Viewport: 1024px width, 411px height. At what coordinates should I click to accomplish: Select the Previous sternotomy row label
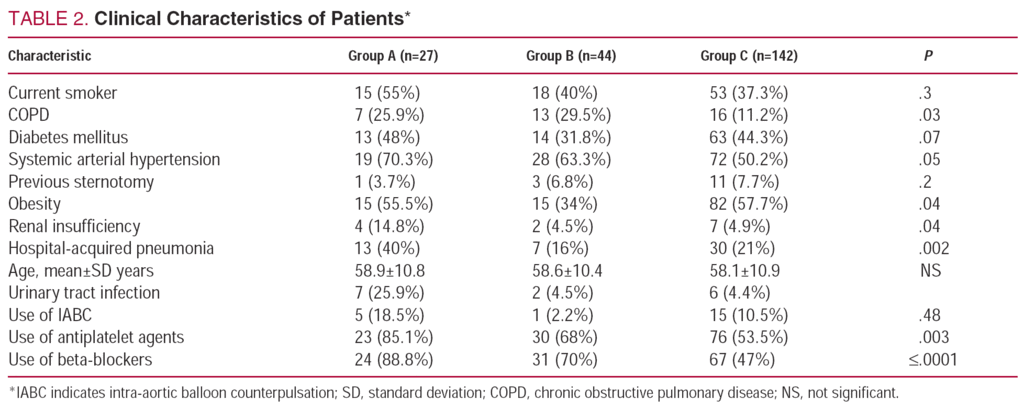[x=82, y=181]
